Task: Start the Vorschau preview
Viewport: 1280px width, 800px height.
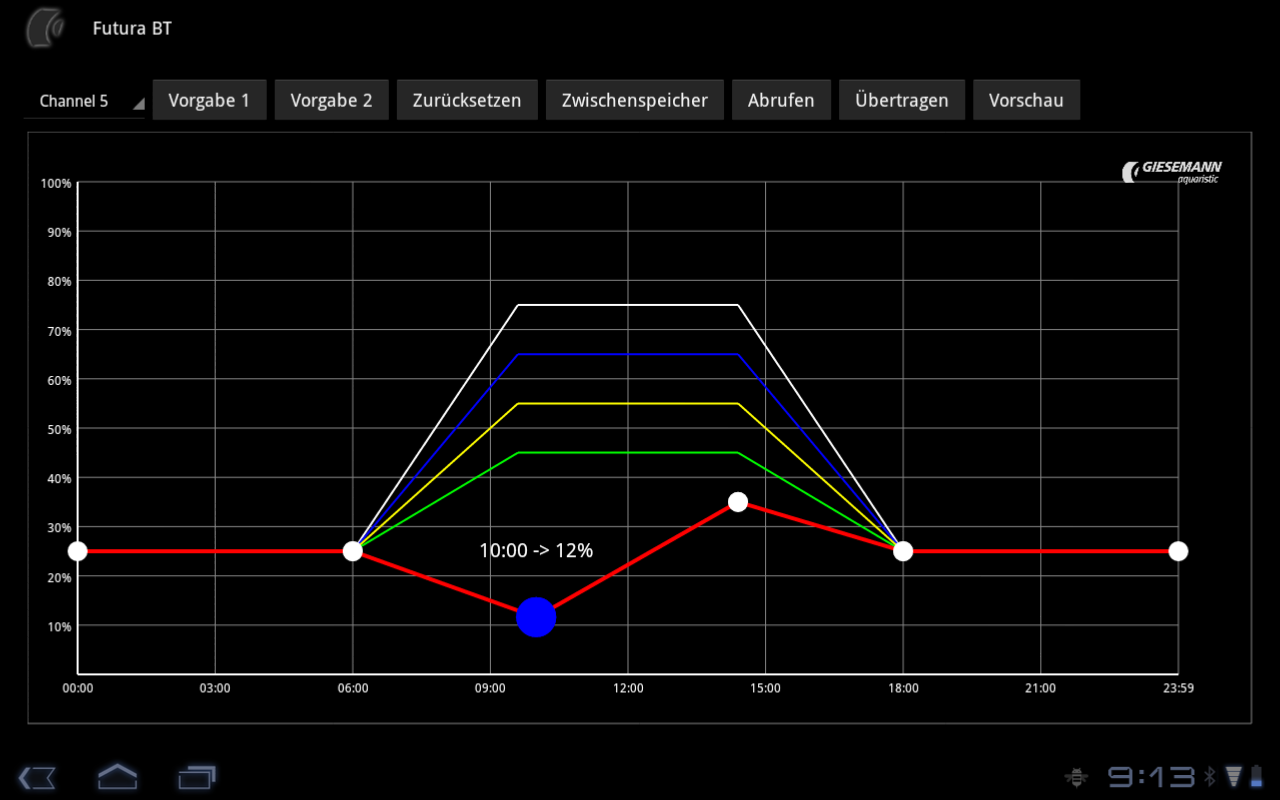Action: (x=1026, y=100)
